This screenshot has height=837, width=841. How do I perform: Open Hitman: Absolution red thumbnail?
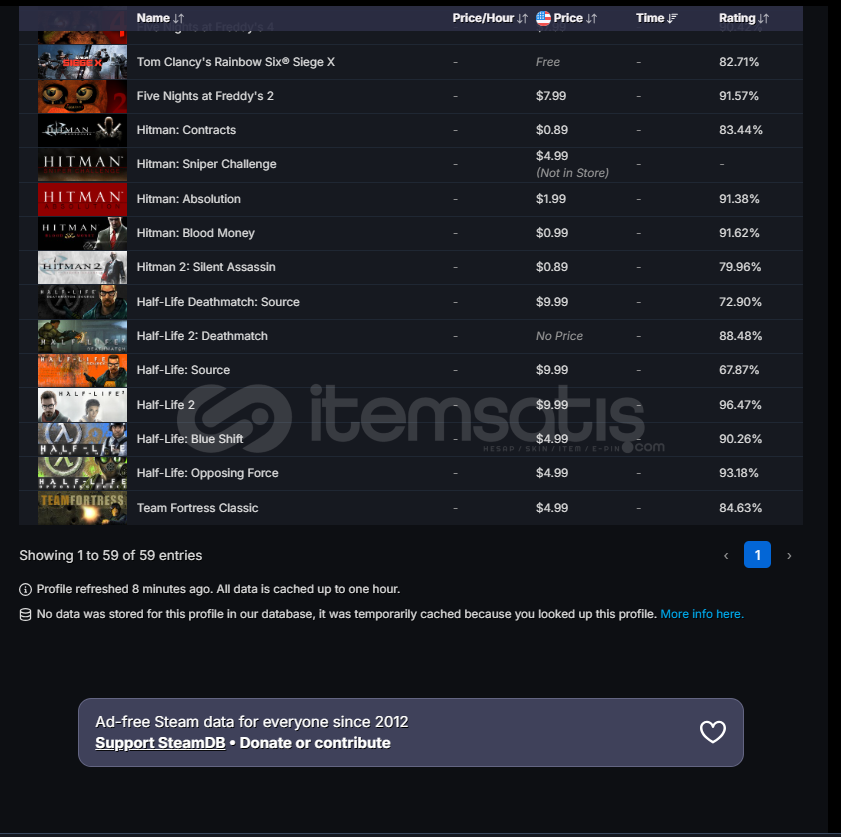83,199
